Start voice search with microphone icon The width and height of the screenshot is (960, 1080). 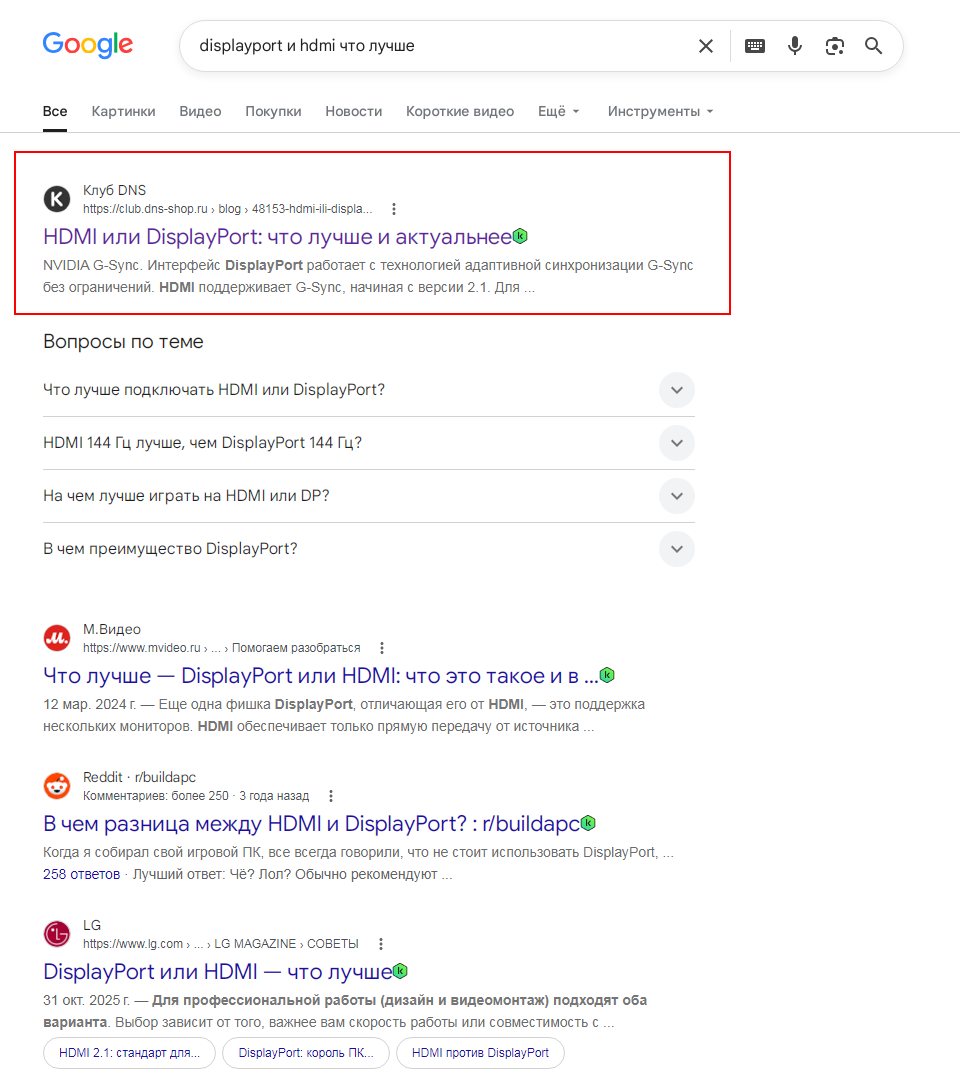(795, 46)
